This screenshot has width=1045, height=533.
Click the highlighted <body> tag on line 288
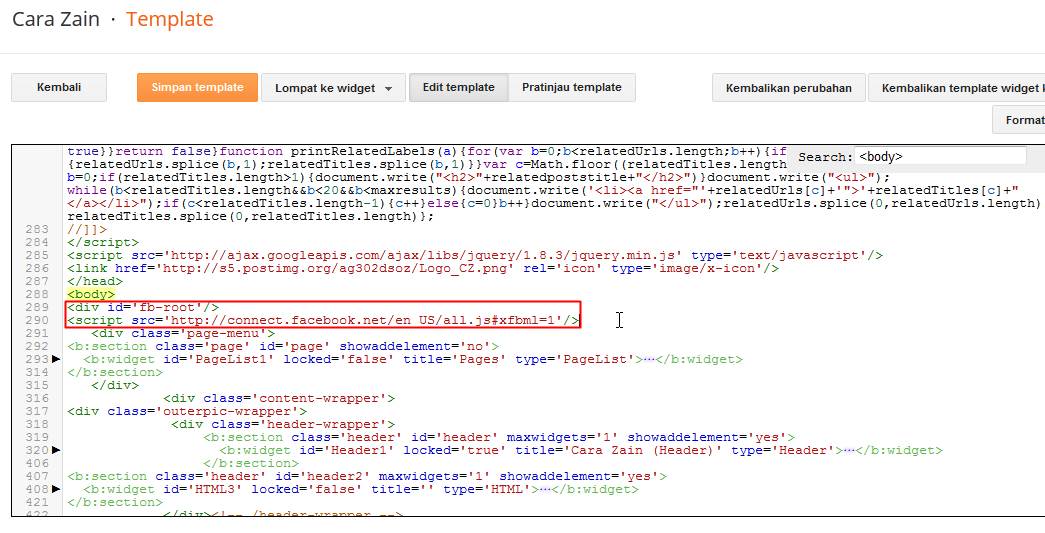(x=91, y=294)
